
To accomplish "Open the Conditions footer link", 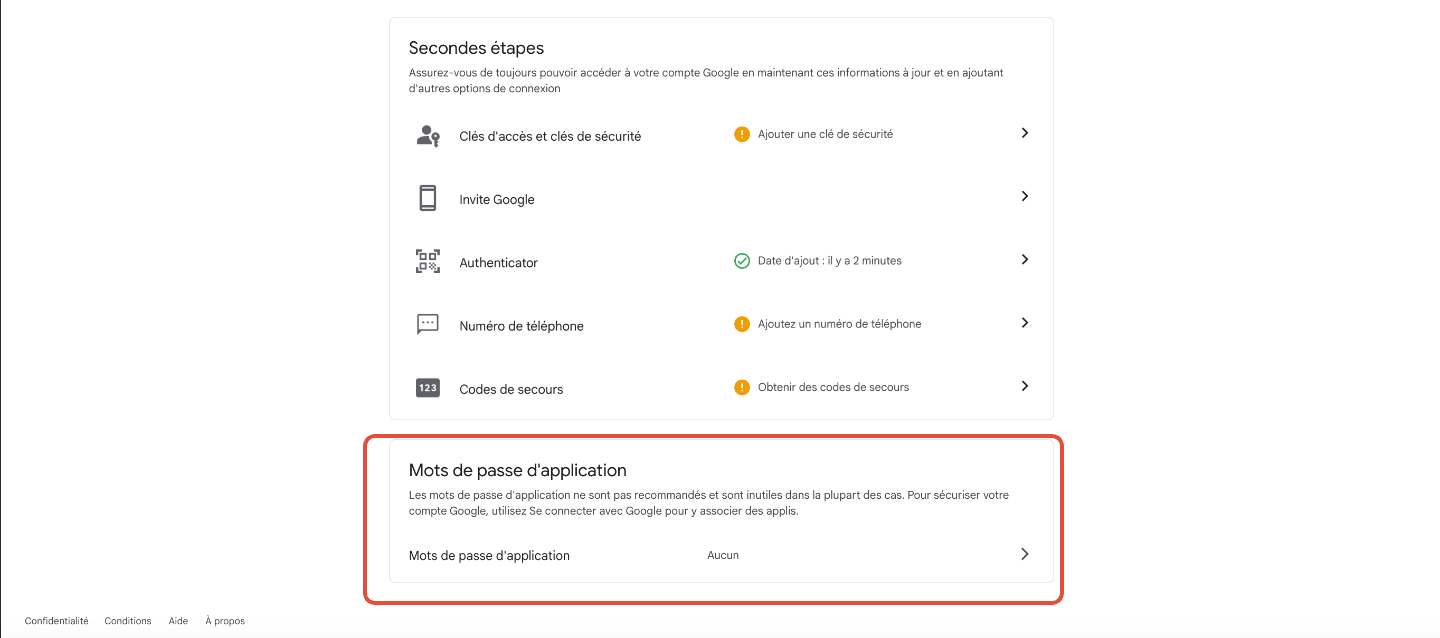I will 128,621.
